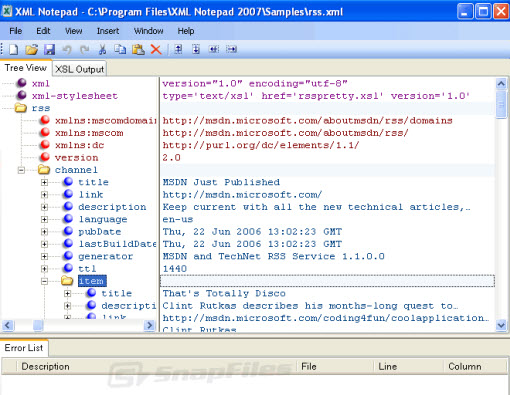The image size is (510, 395).
Task: Select the Error List tab
Action: (24, 348)
